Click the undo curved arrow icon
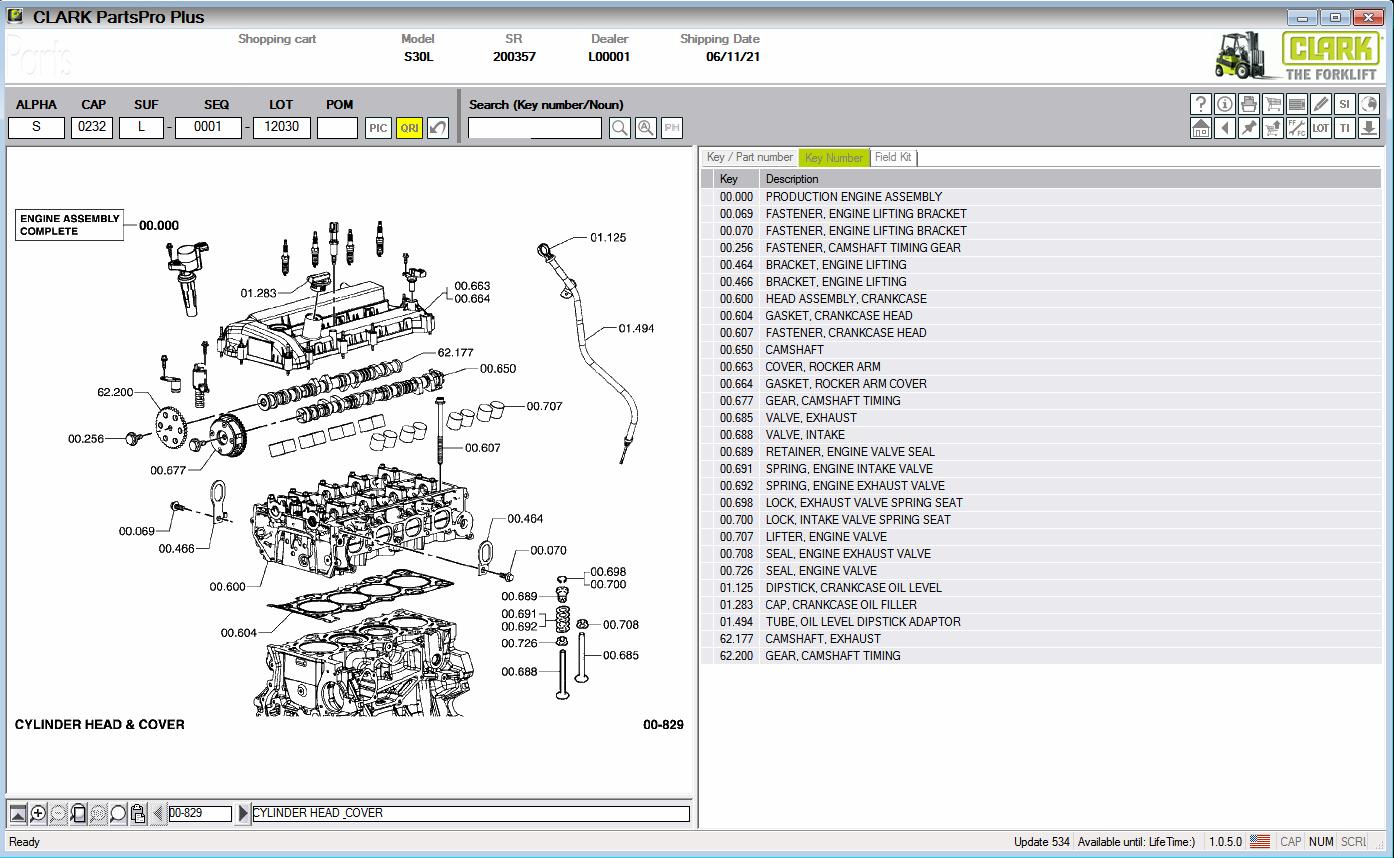Viewport: 1394px width, 858px height. click(438, 128)
